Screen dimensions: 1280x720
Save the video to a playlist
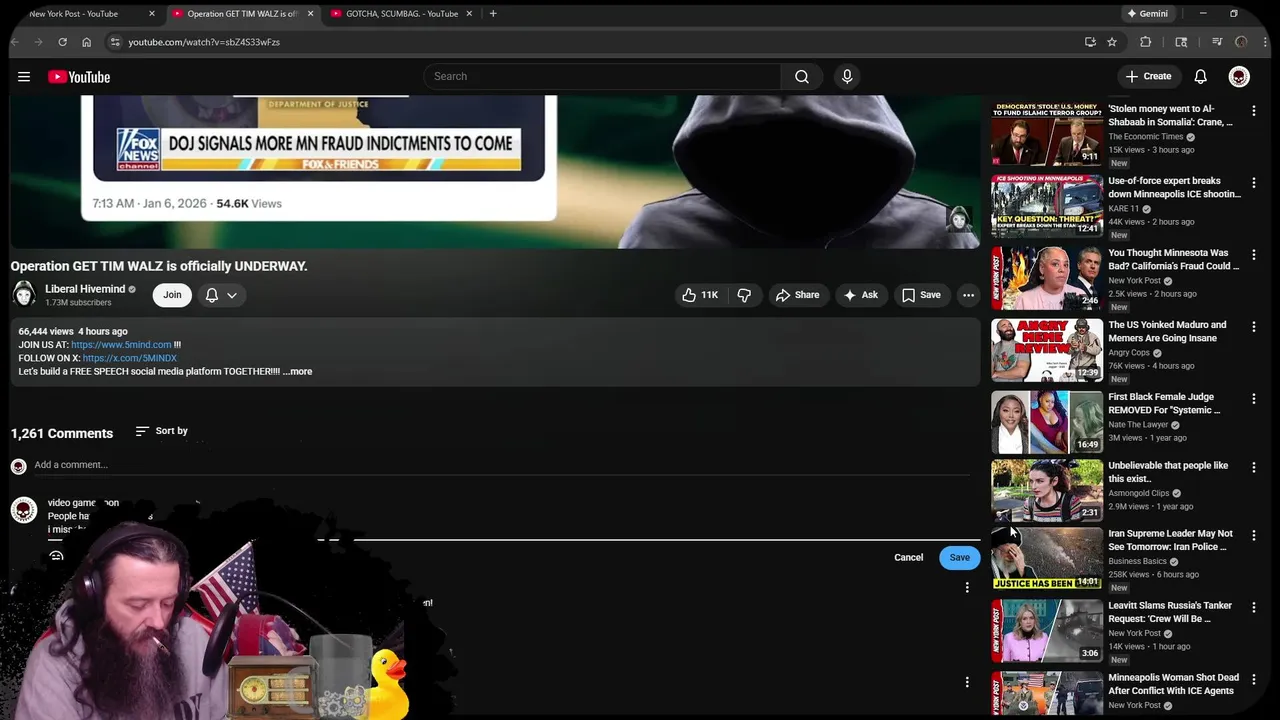coord(921,295)
